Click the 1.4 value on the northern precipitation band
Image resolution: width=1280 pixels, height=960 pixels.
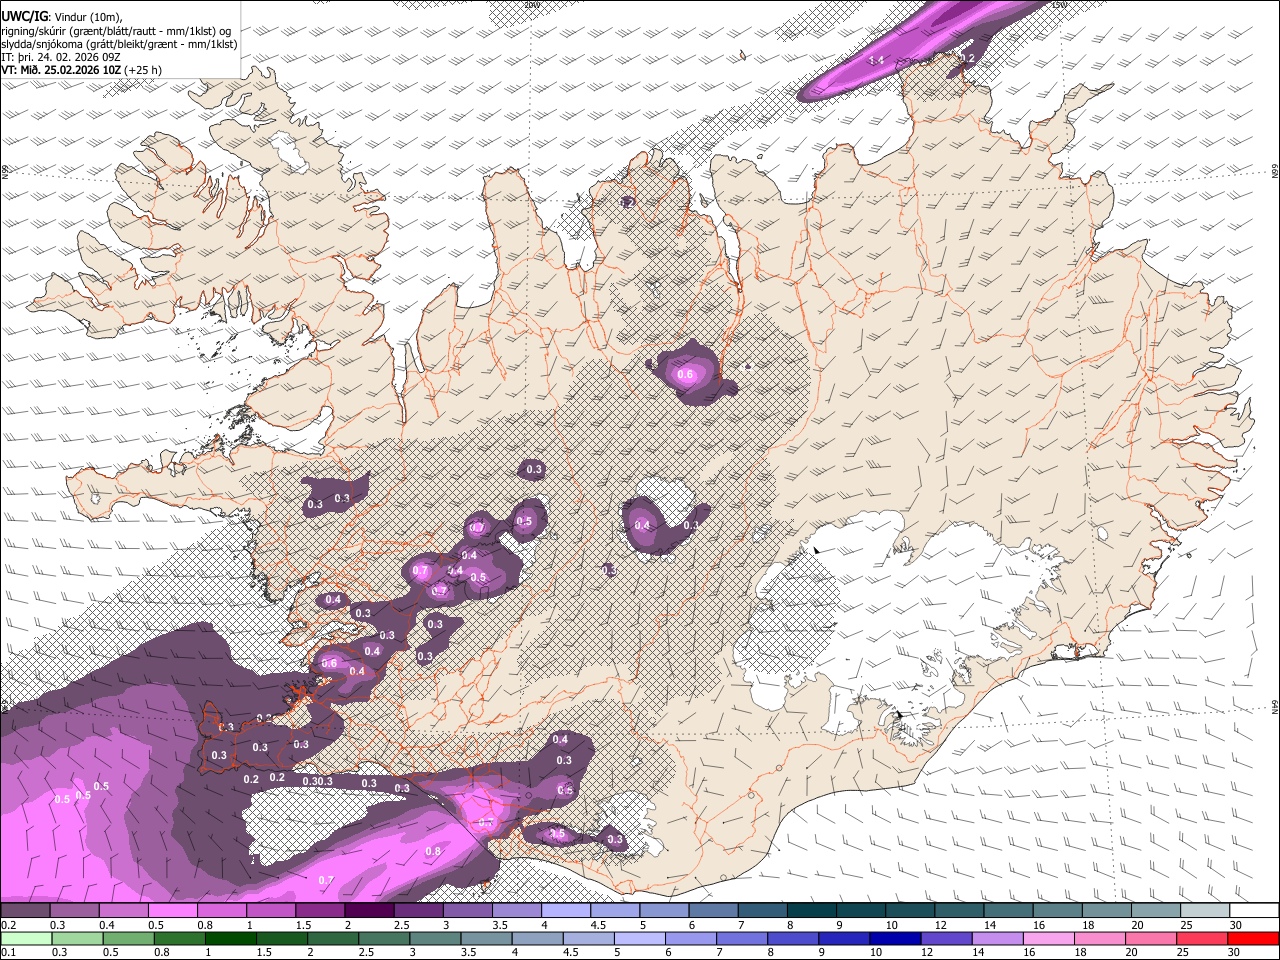click(877, 61)
